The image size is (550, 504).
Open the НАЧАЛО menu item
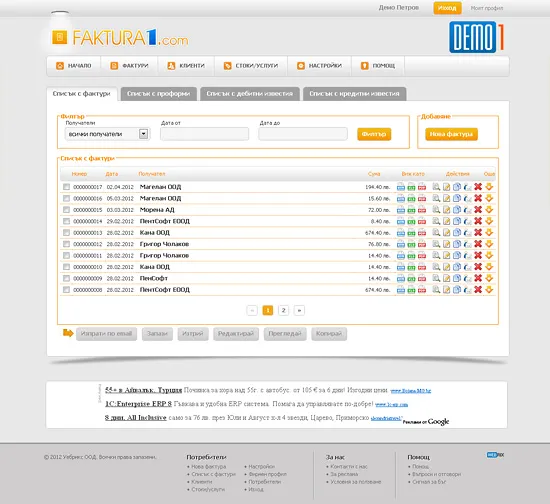(74, 66)
